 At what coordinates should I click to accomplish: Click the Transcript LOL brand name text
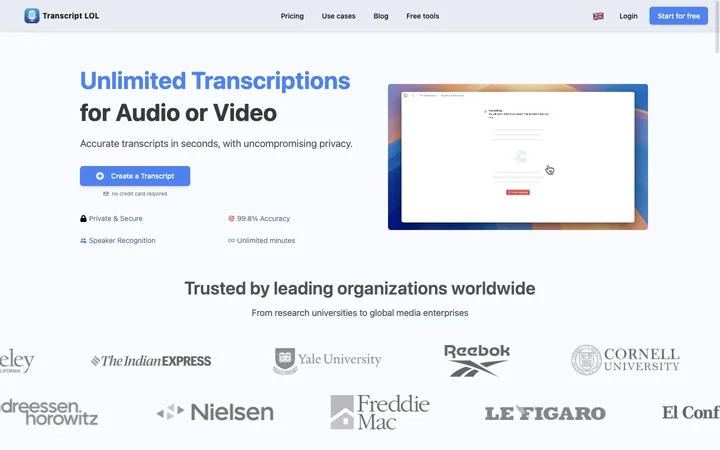[x=71, y=16]
